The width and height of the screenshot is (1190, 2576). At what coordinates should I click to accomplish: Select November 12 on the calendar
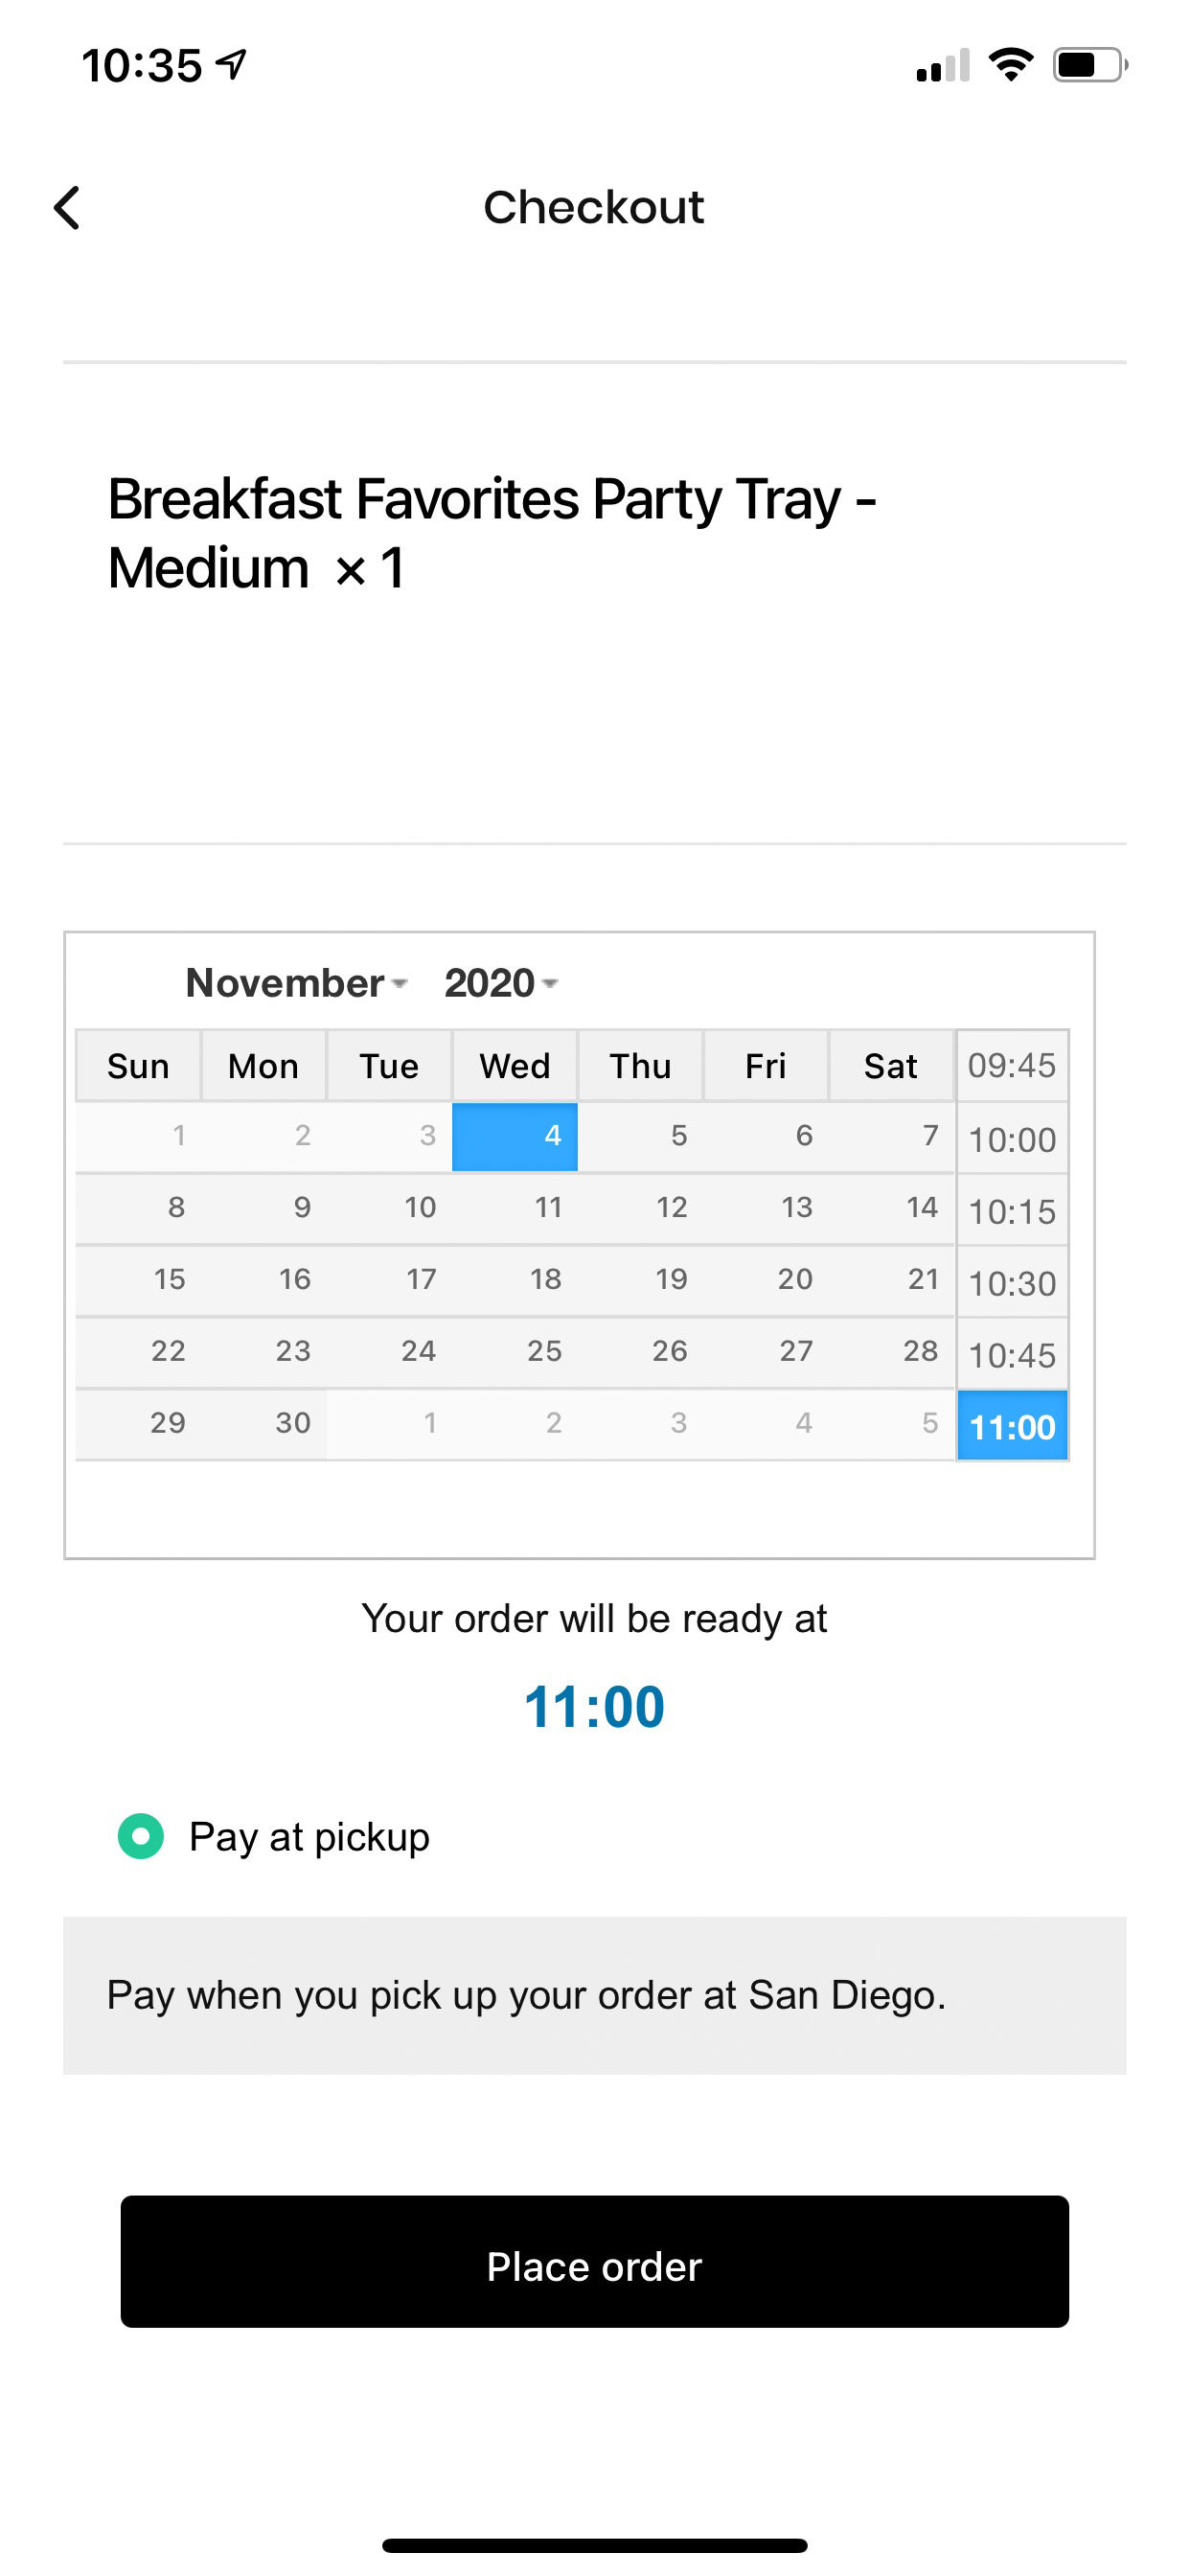point(640,1208)
